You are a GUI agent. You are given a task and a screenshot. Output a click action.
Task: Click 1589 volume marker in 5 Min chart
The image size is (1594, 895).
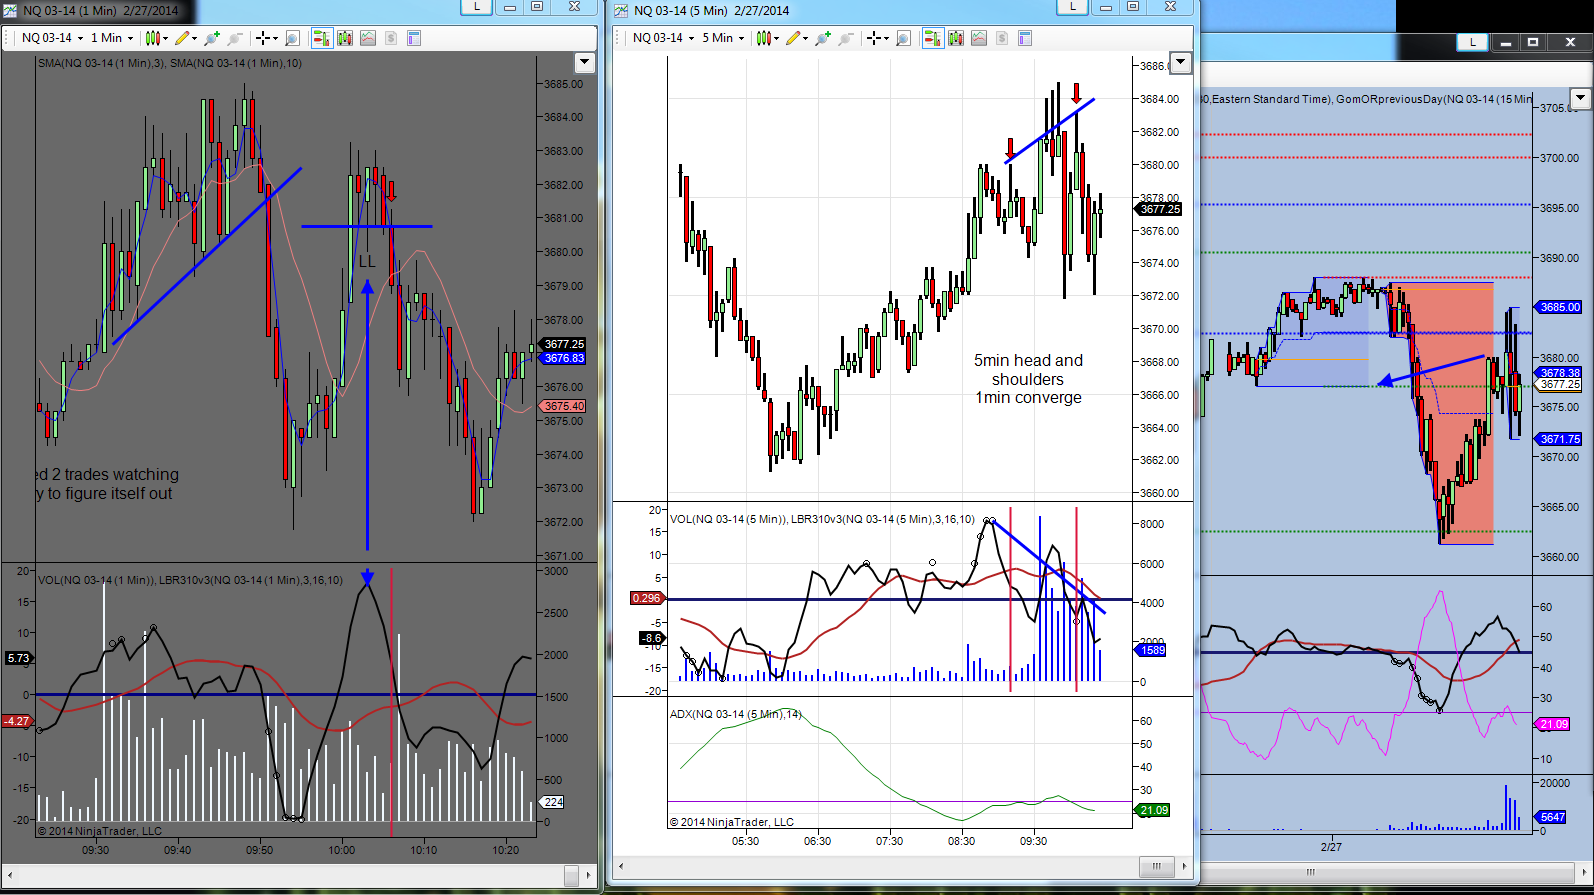1152,650
